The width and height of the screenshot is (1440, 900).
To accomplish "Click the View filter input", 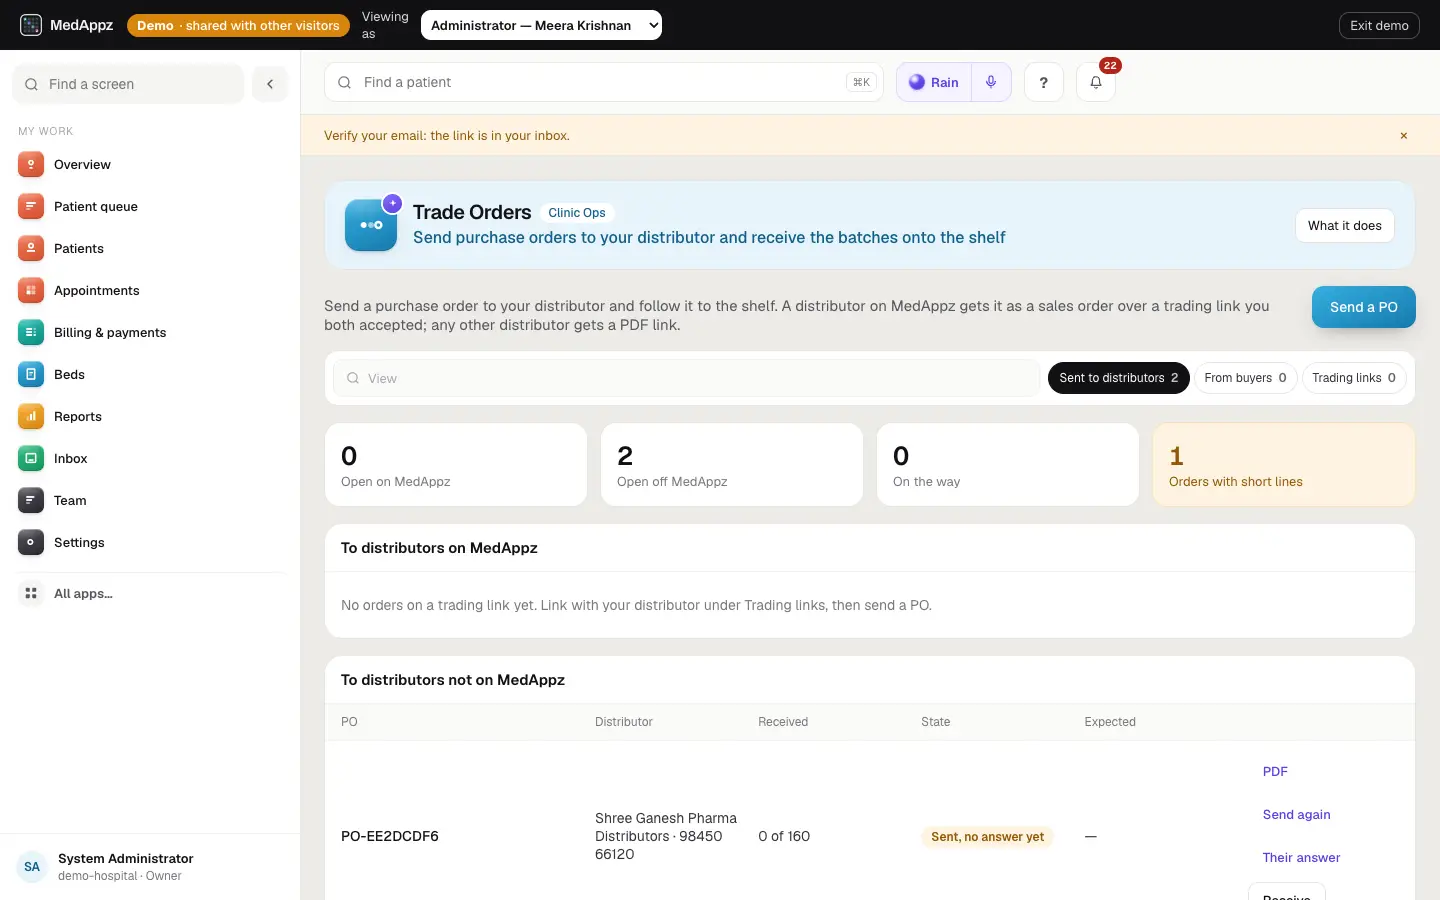I will point(686,378).
